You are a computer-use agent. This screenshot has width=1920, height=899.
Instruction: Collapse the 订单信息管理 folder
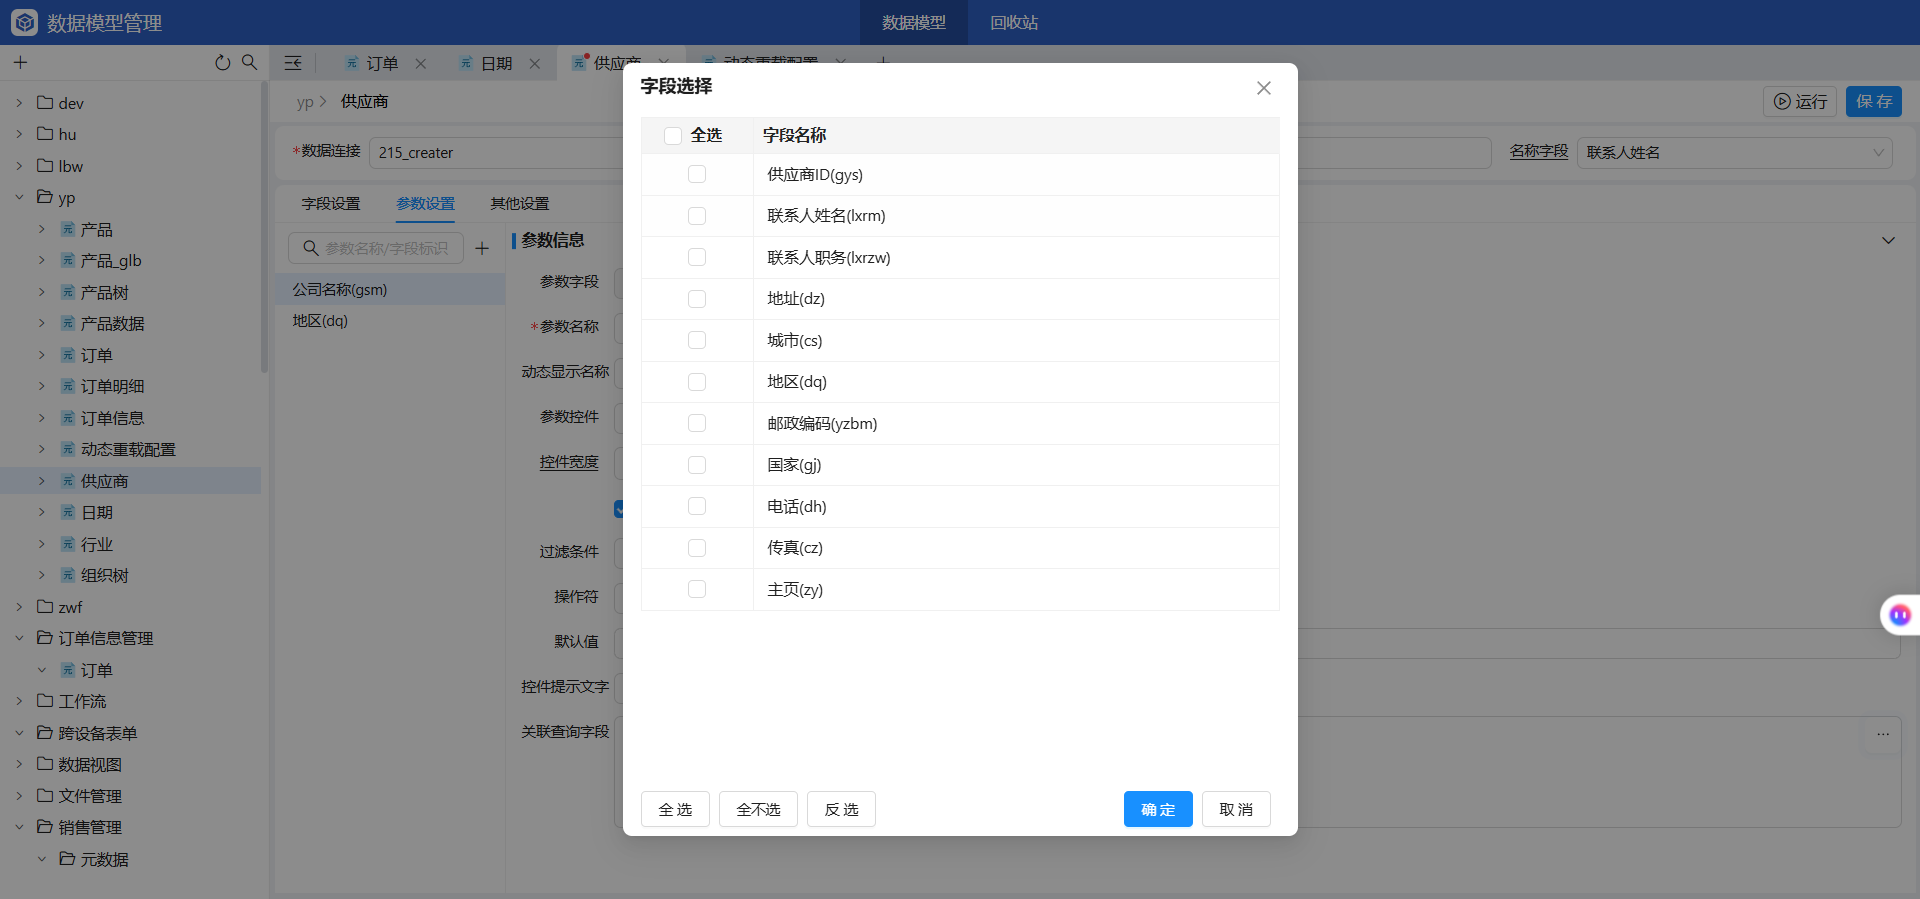click(x=19, y=638)
